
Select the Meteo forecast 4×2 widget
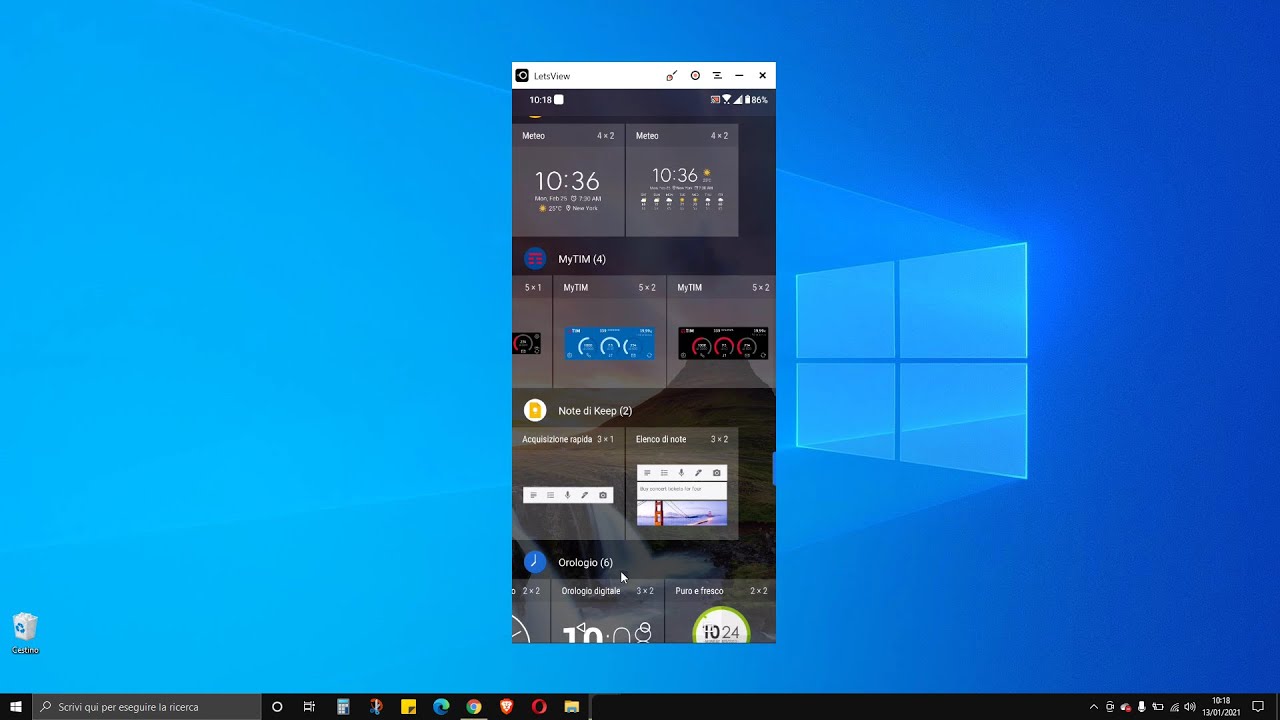point(682,180)
